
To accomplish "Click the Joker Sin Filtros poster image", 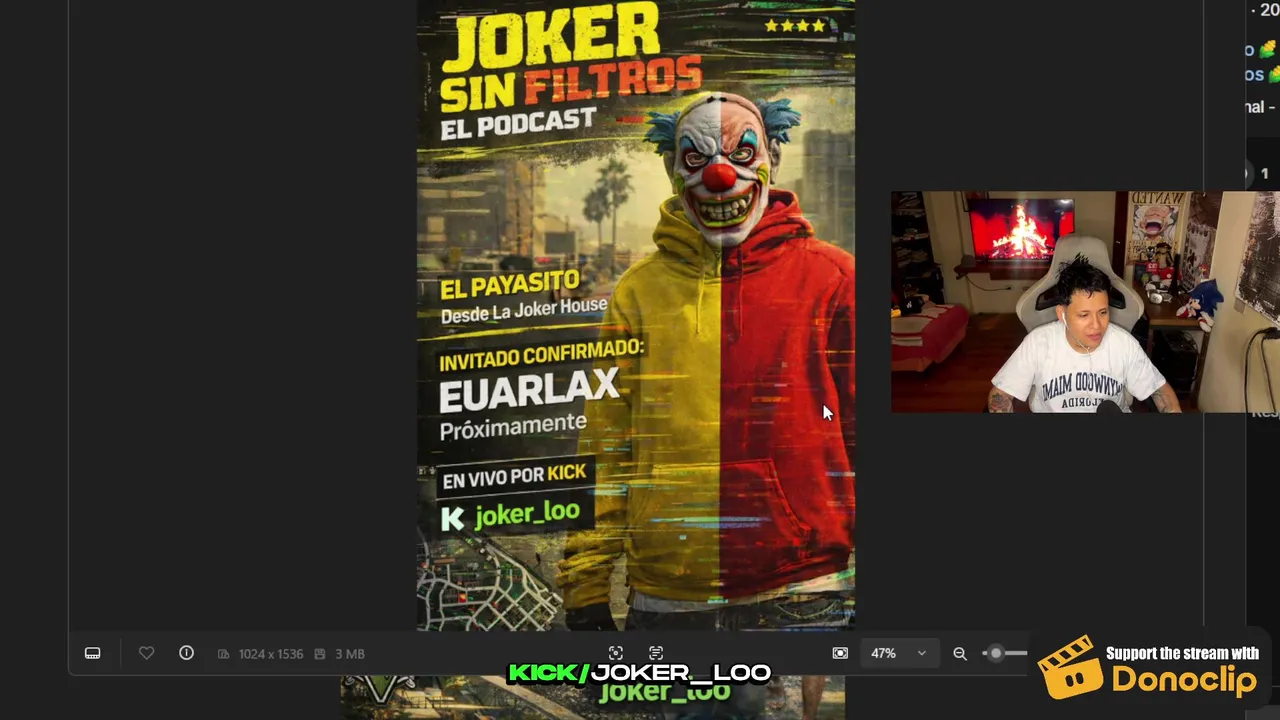I will 636,315.
